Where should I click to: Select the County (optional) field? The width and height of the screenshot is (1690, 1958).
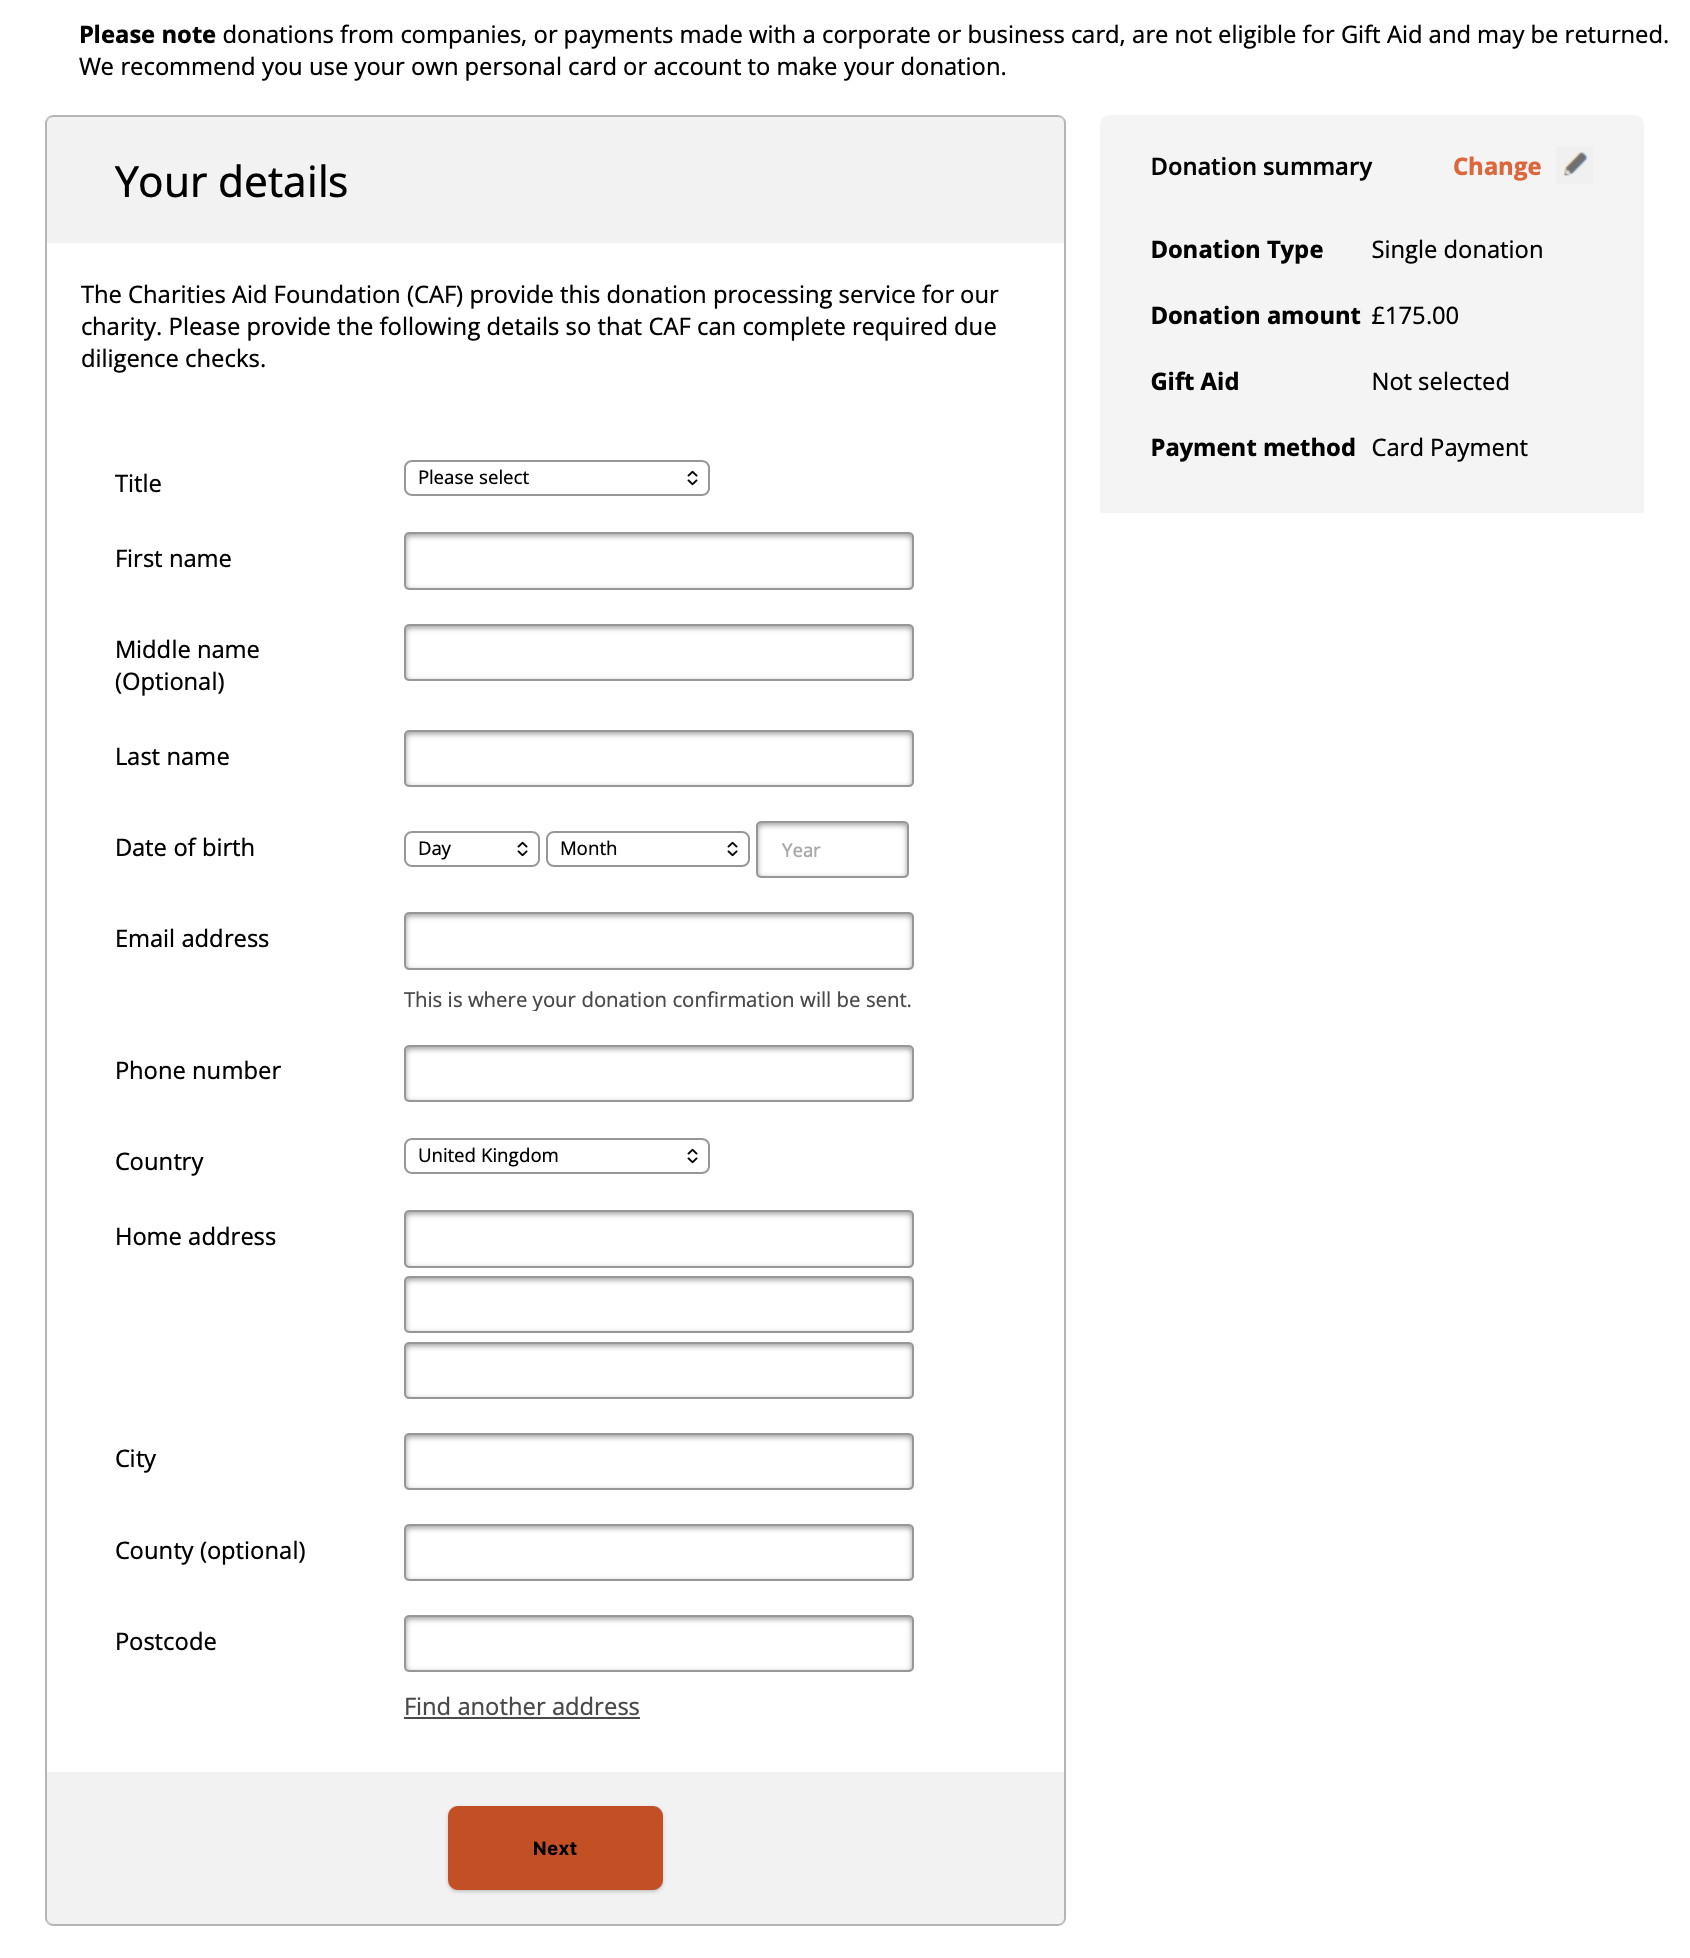point(658,1553)
